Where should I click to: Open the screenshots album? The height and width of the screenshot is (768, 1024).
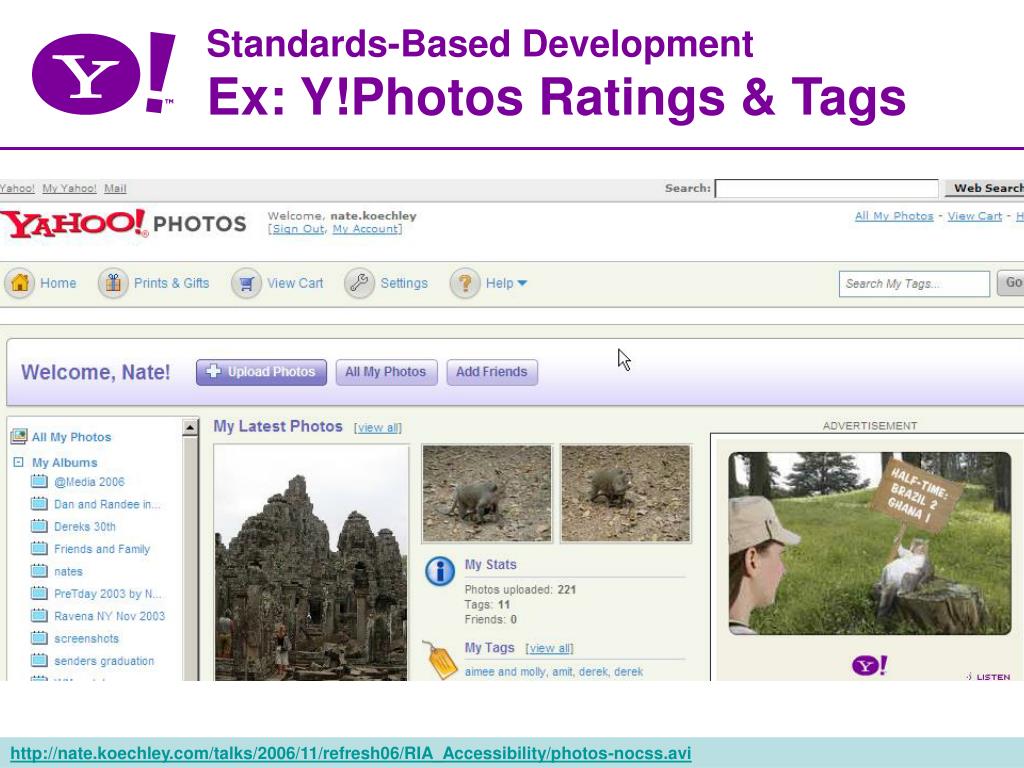pos(86,639)
